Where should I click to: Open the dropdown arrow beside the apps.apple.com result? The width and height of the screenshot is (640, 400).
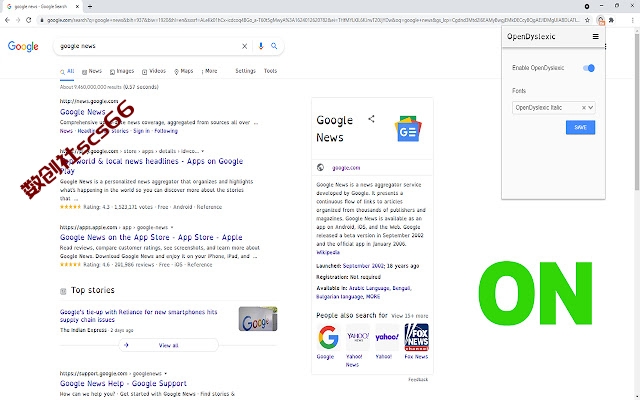tap(172, 227)
